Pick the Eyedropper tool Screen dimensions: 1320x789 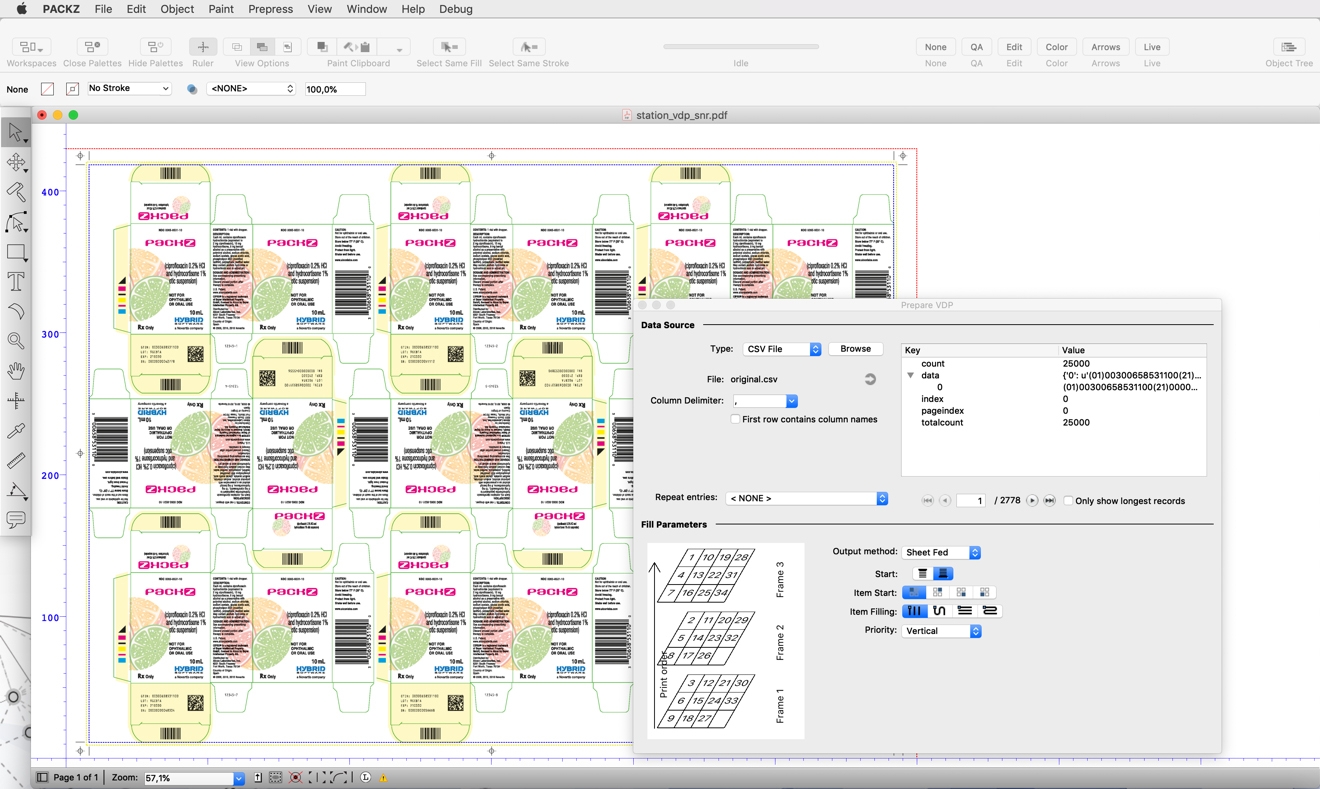(16, 431)
